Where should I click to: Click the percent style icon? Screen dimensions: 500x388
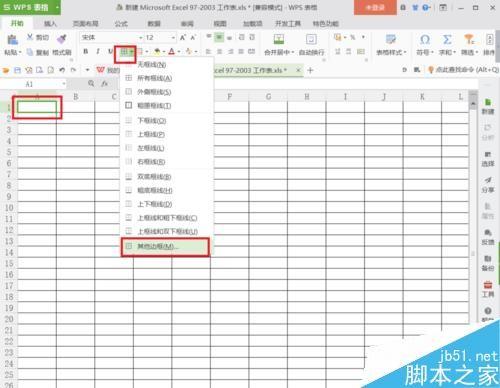(x=352, y=37)
